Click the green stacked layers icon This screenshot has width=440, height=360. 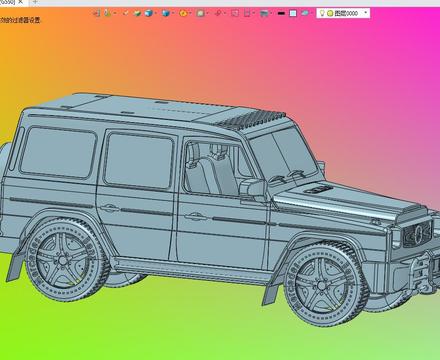[137, 13]
